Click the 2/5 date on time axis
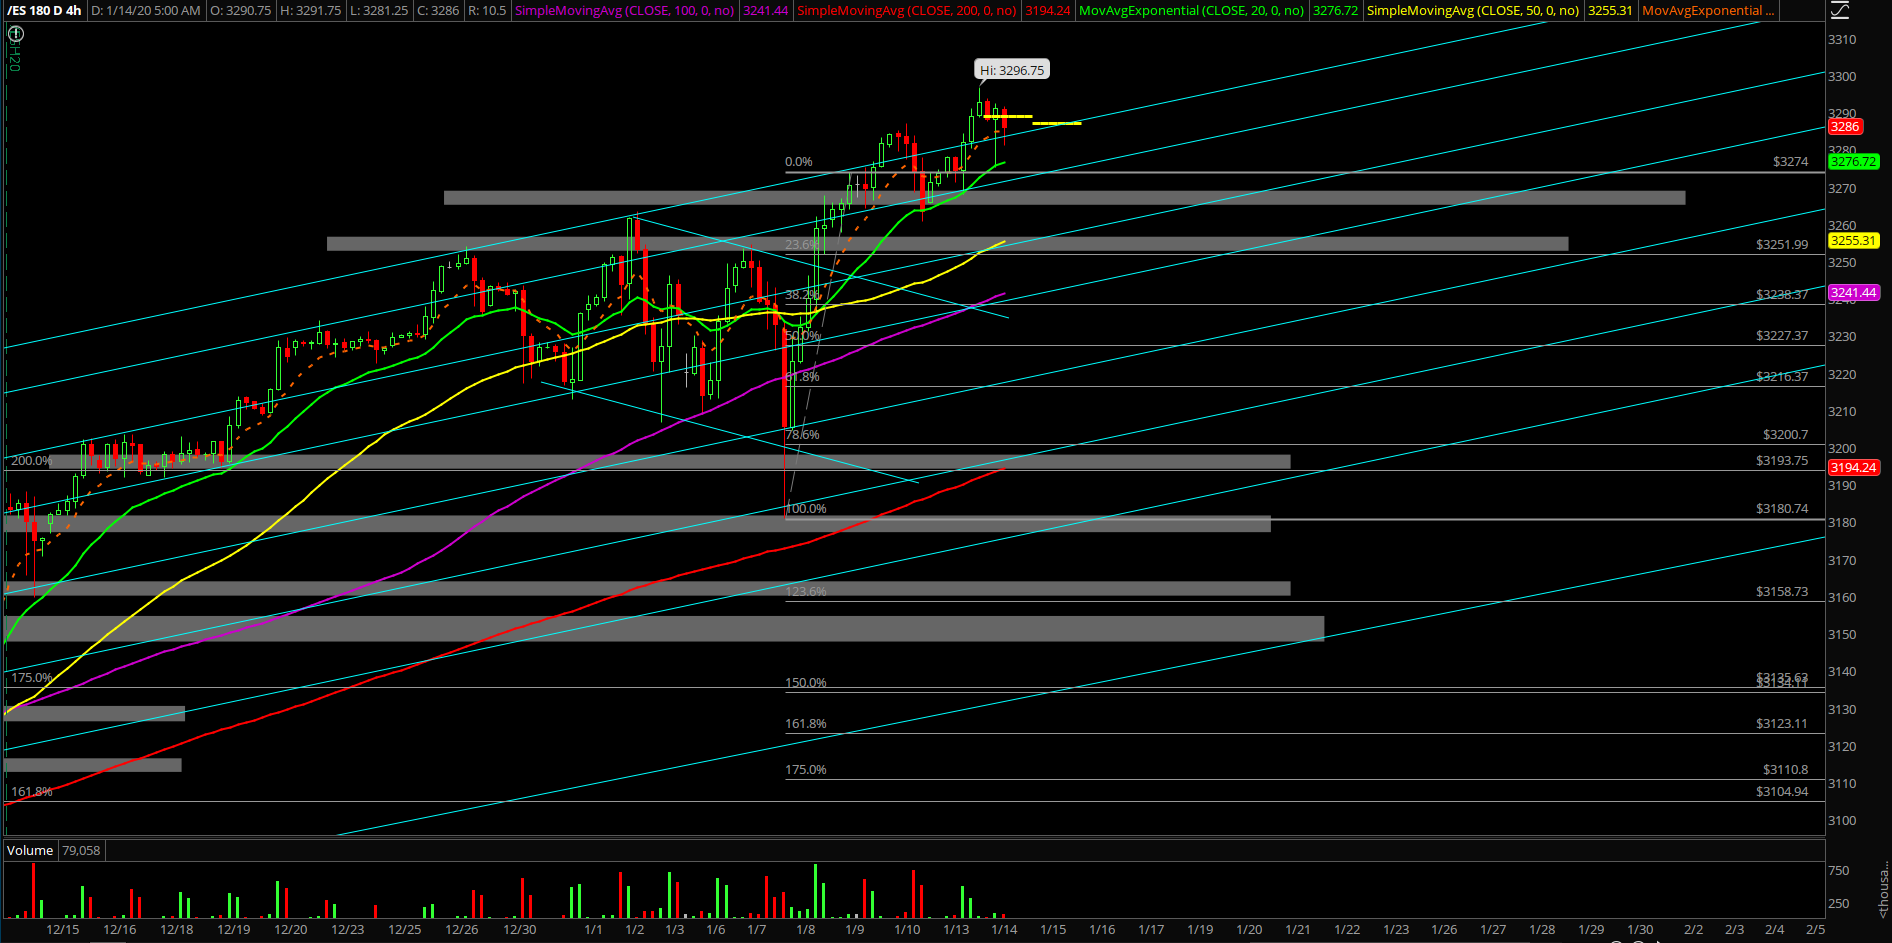1892x943 pixels. 1816,930
